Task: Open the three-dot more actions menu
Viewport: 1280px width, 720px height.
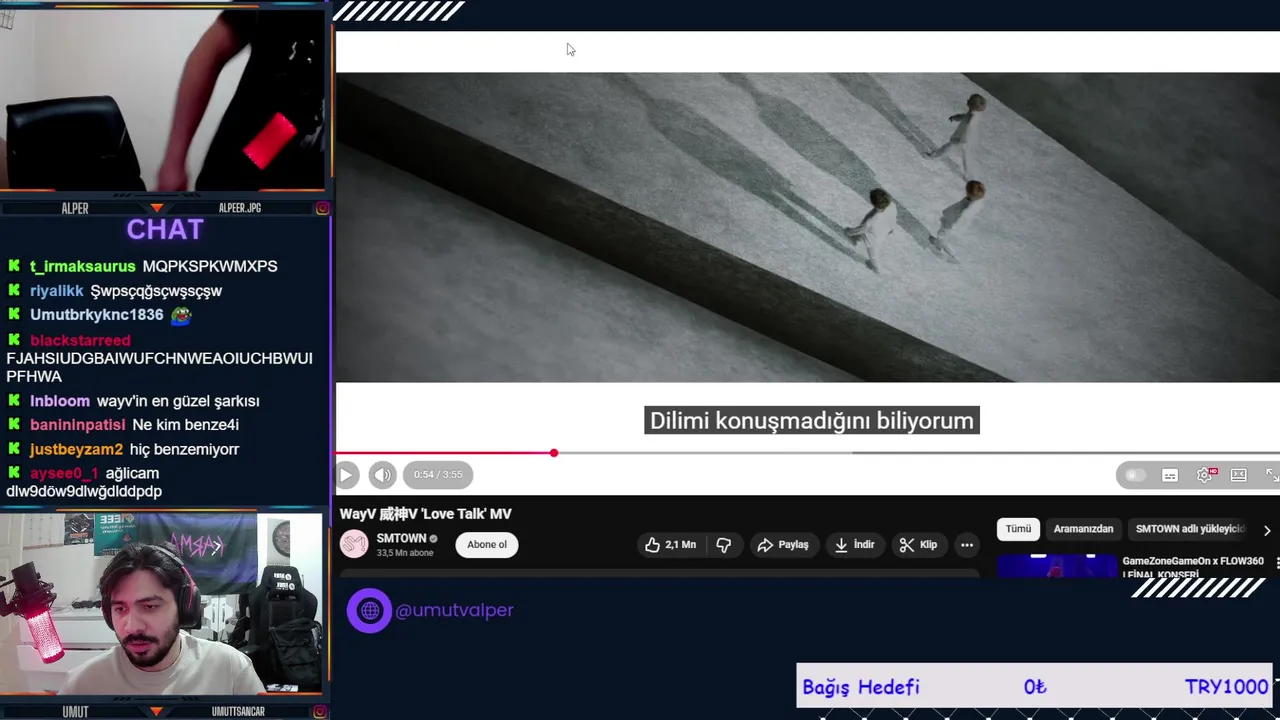Action: 967,544
